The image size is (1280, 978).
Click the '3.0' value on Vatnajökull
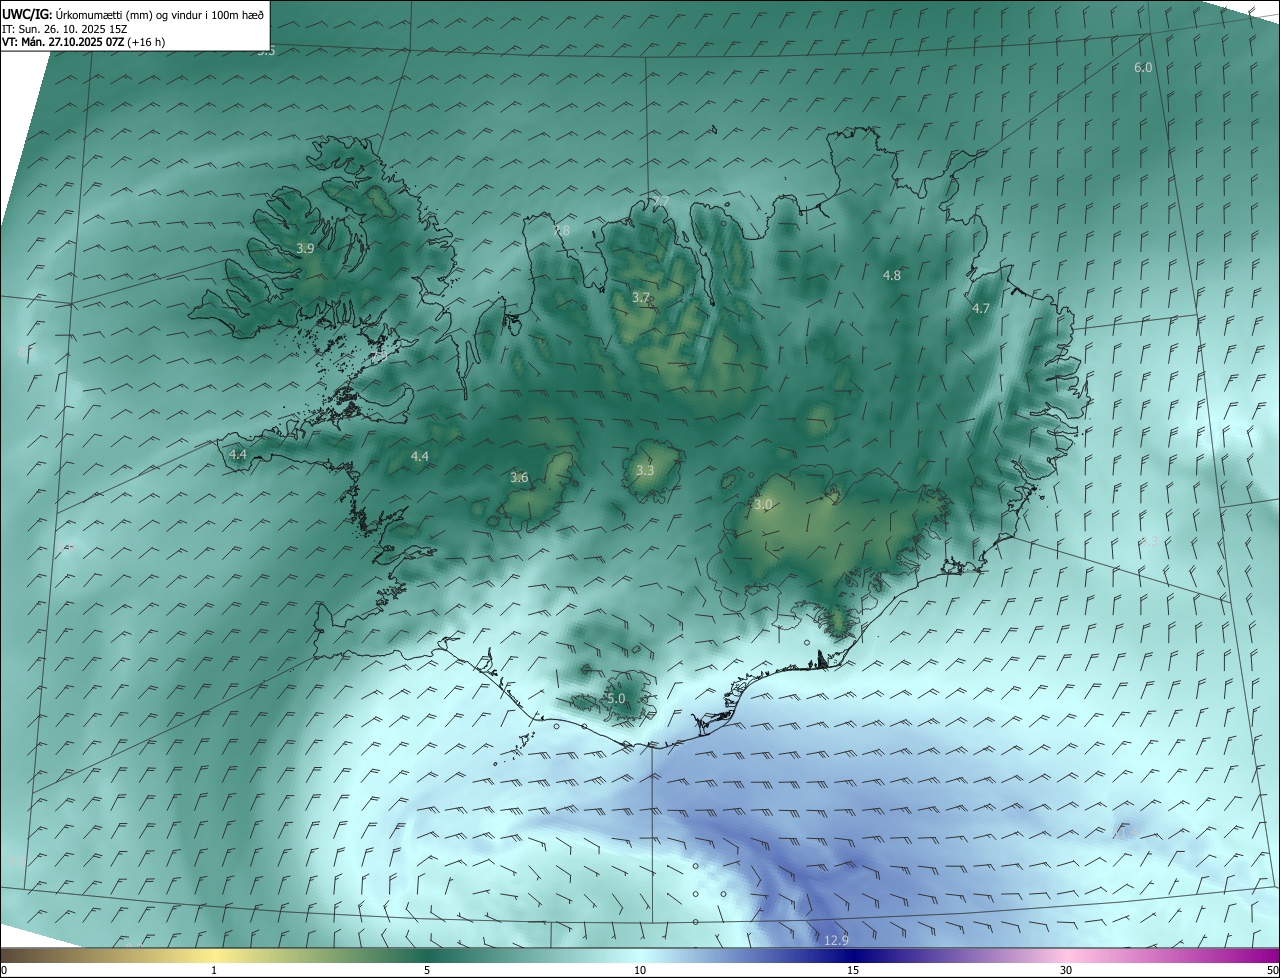[763, 505]
